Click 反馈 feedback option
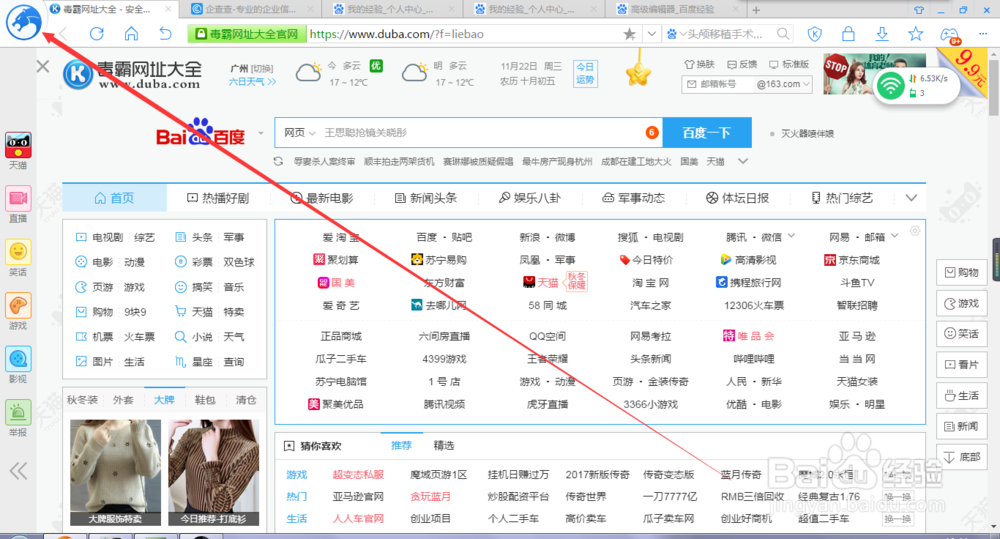1000x539 pixels. click(x=742, y=64)
